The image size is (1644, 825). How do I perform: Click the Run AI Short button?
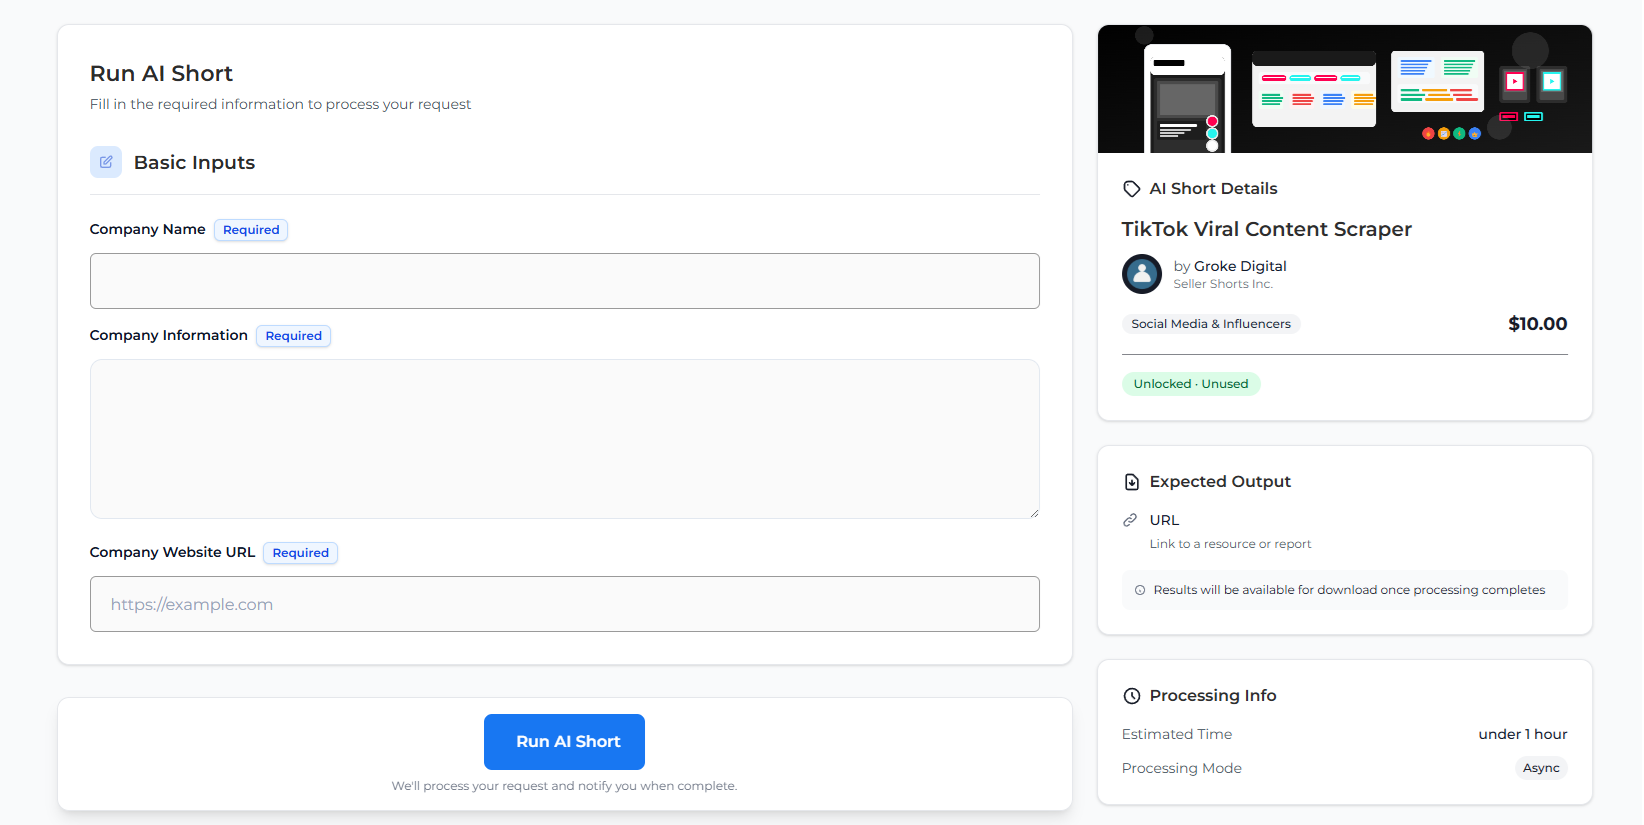(564, 742)
